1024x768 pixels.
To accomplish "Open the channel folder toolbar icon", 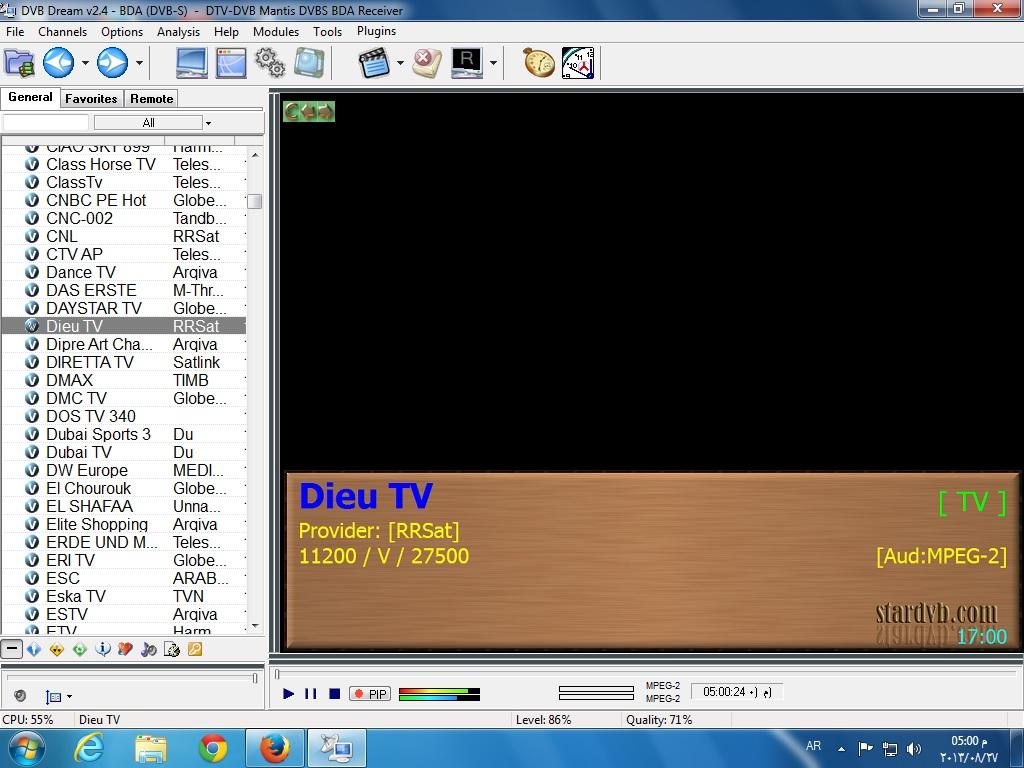I will [x=19, y=63].
